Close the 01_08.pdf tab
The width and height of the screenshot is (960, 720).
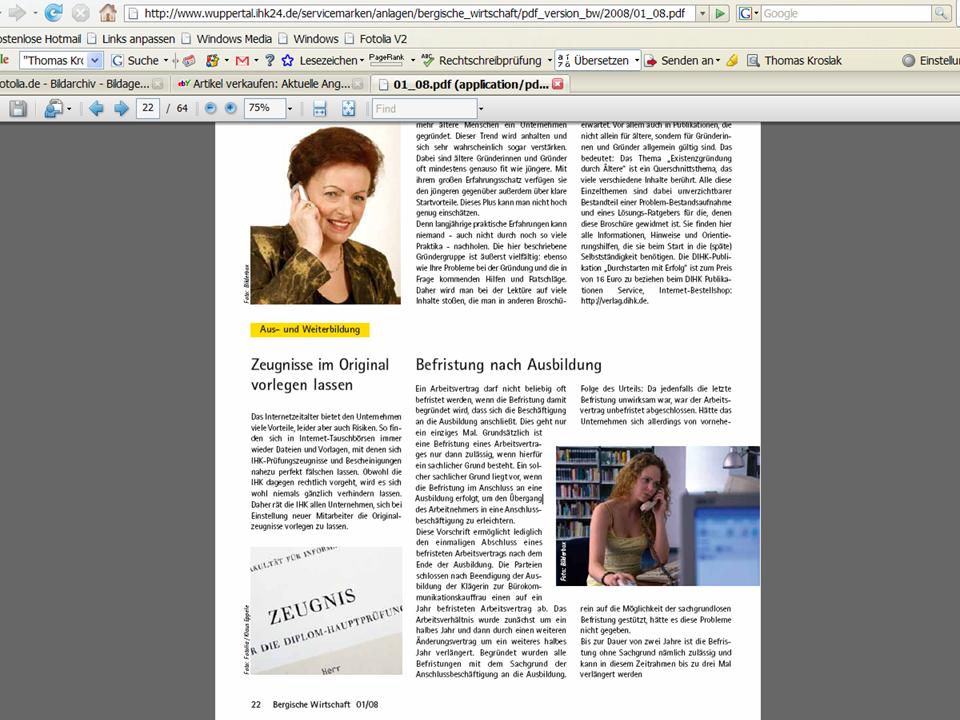pos(557,85)
